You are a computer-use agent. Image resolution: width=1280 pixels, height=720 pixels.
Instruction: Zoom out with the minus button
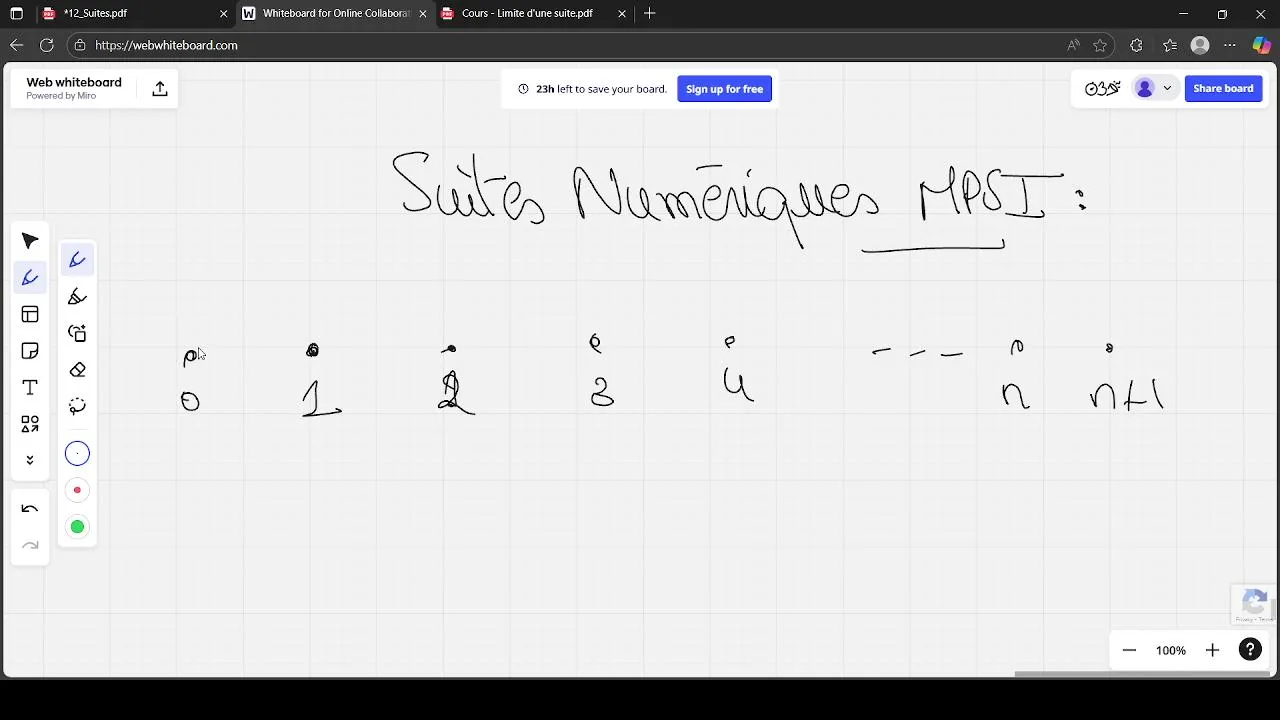coord(1129,650)
